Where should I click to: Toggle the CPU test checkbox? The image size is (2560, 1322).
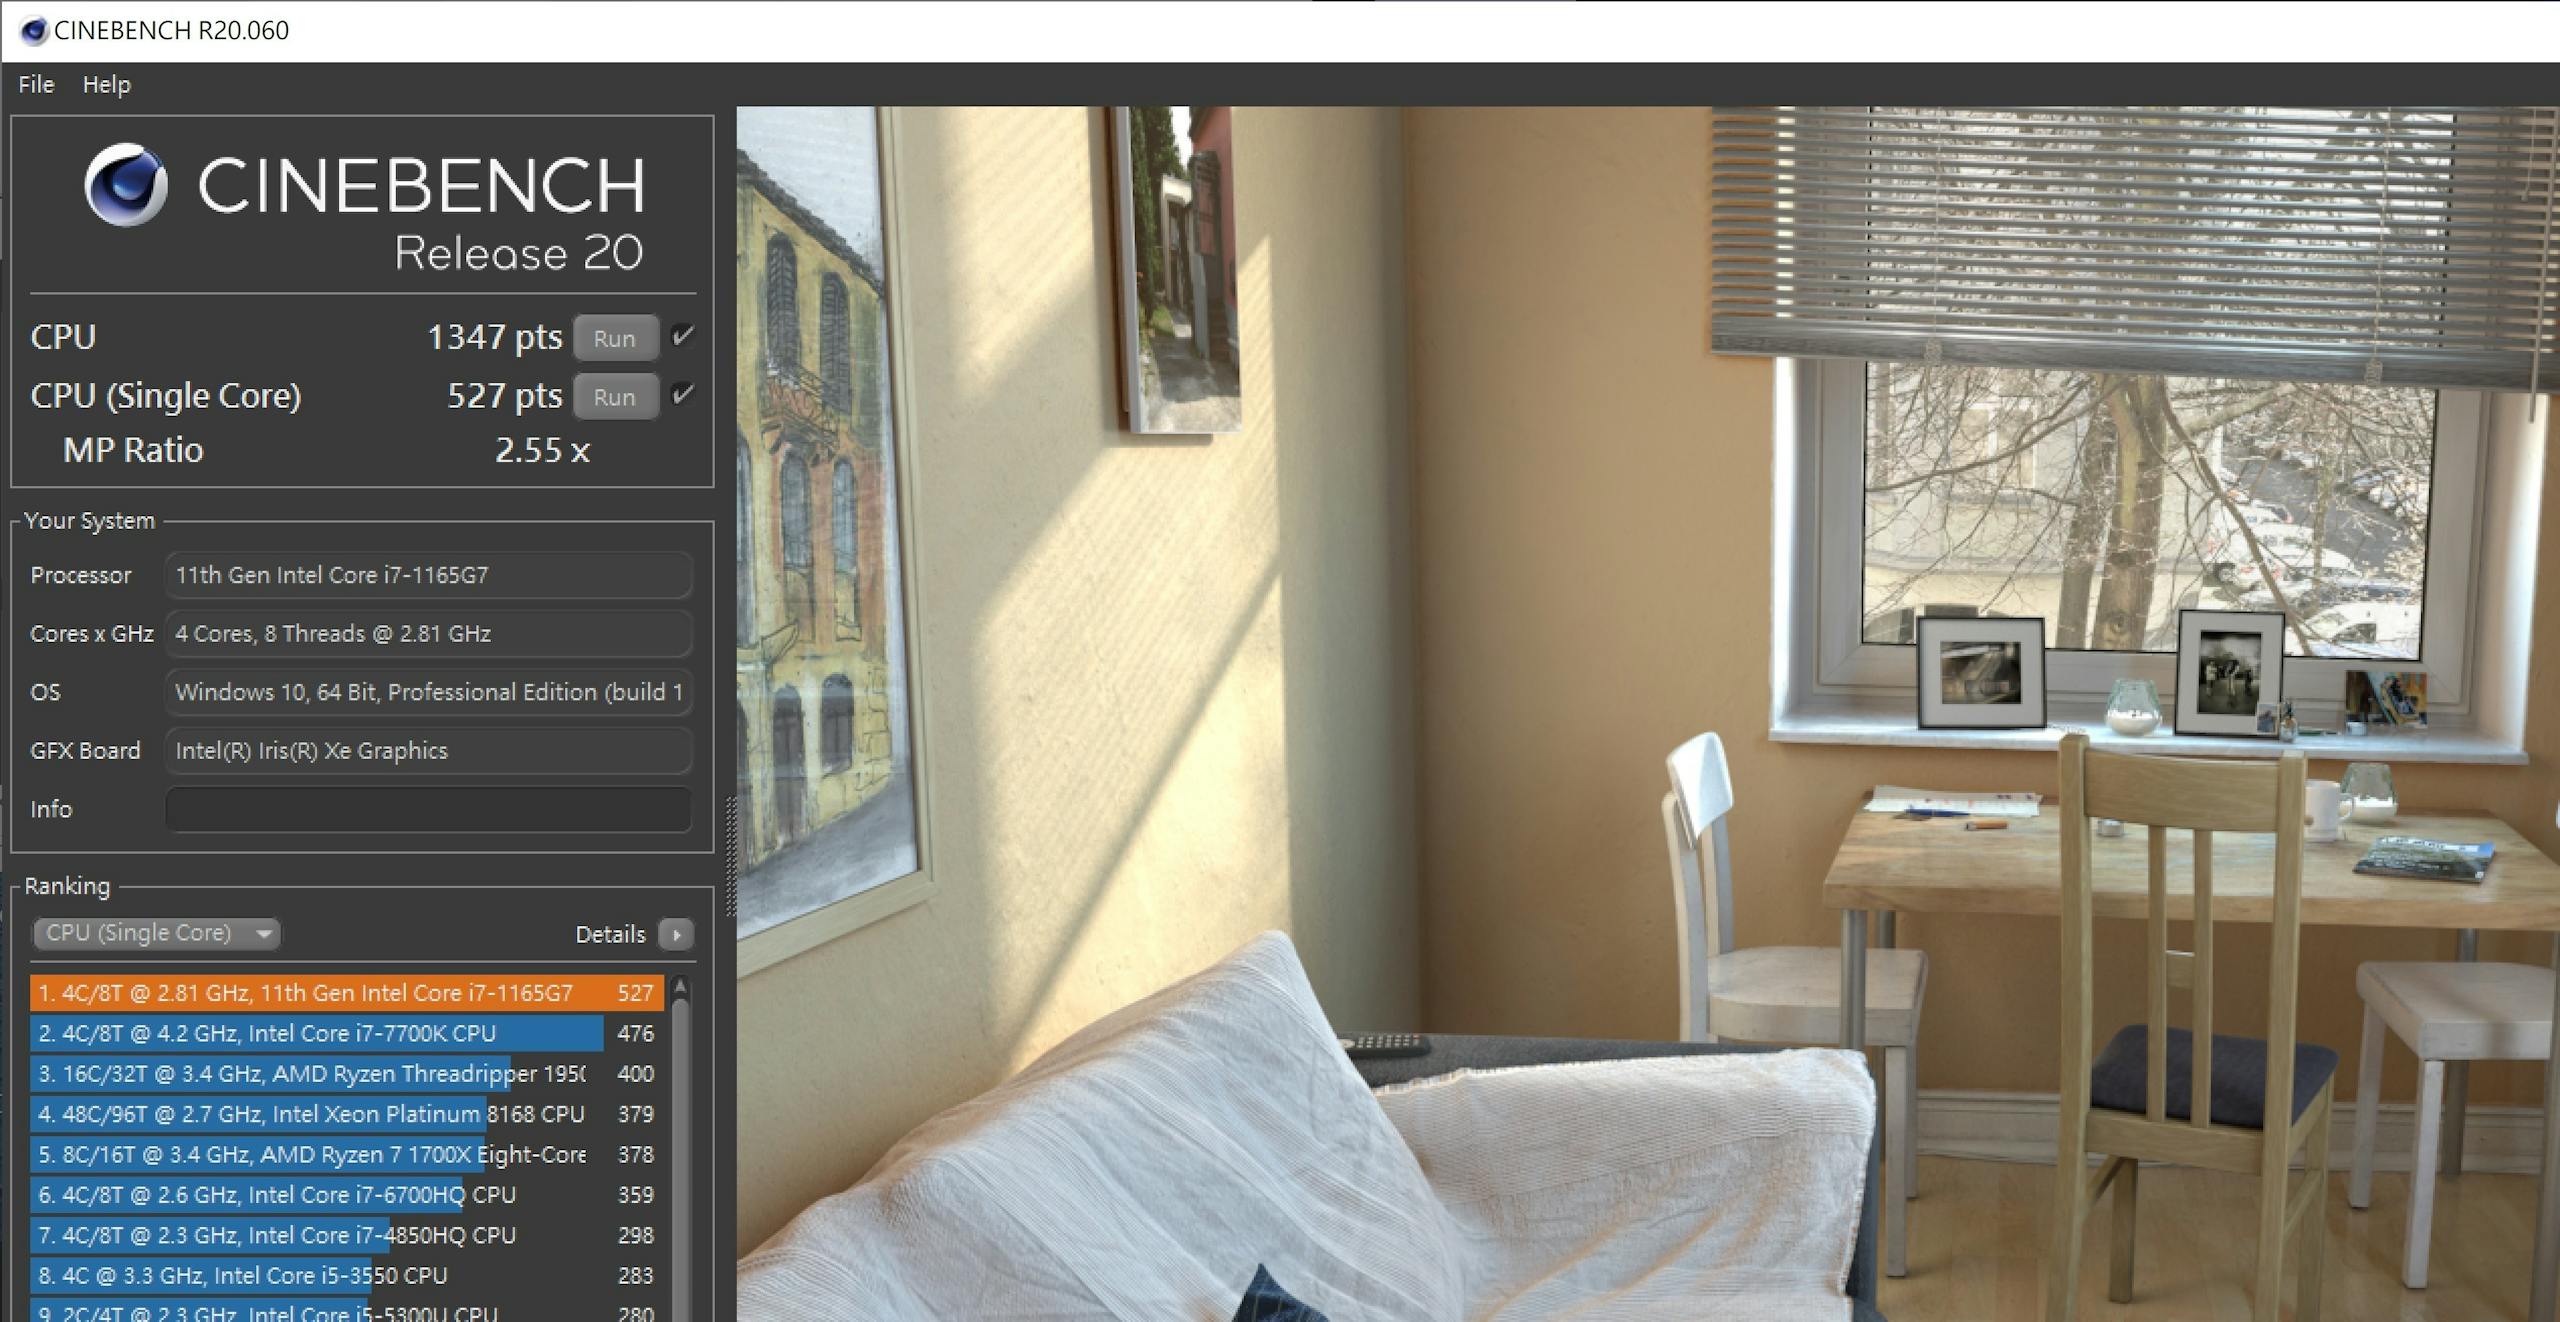pos(683,336)
